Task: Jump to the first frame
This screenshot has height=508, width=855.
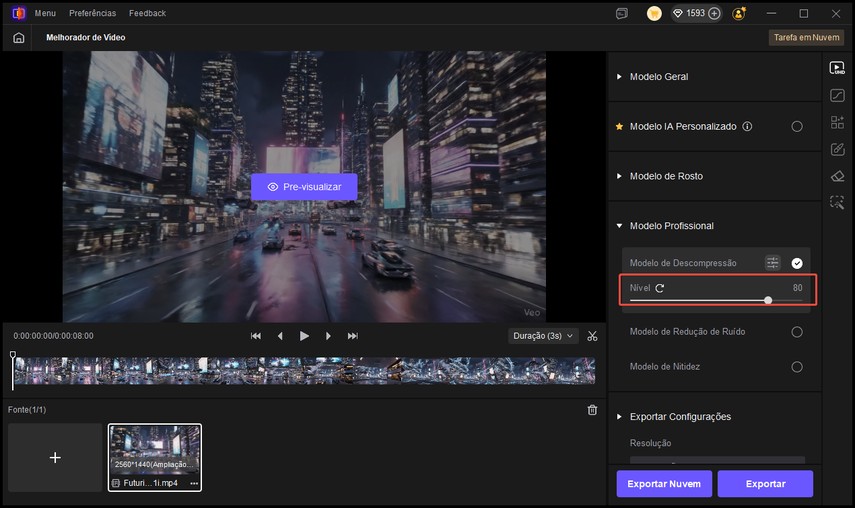Action: click(x=256, y=336)
